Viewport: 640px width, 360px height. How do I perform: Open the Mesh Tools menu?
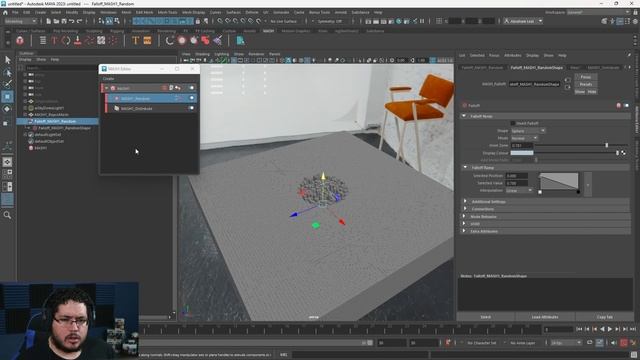coord(167,13)
